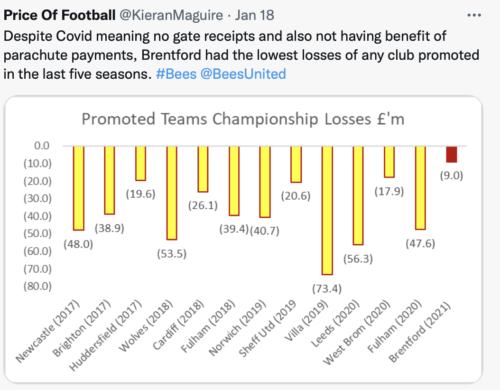
Task: Click the Fulham (2020) yellow bar
Action: point(420,188)
